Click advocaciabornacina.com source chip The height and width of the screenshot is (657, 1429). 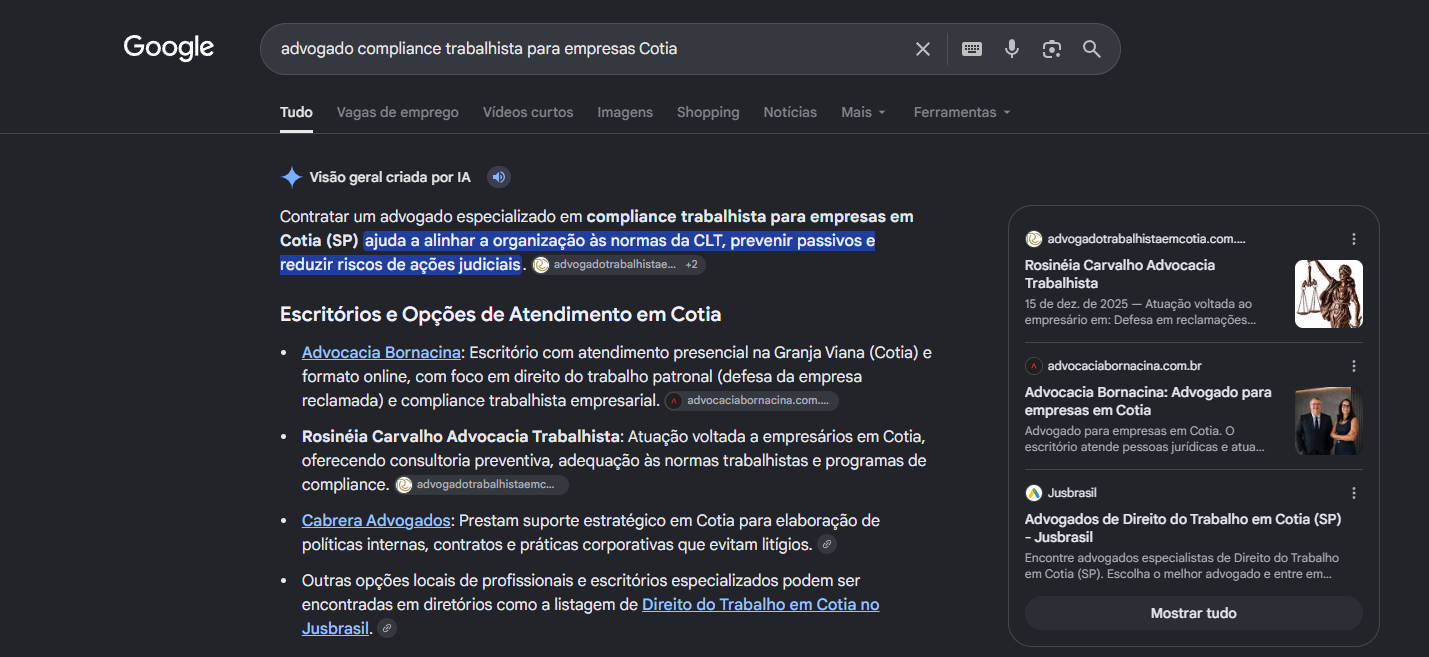coord(752,401)
